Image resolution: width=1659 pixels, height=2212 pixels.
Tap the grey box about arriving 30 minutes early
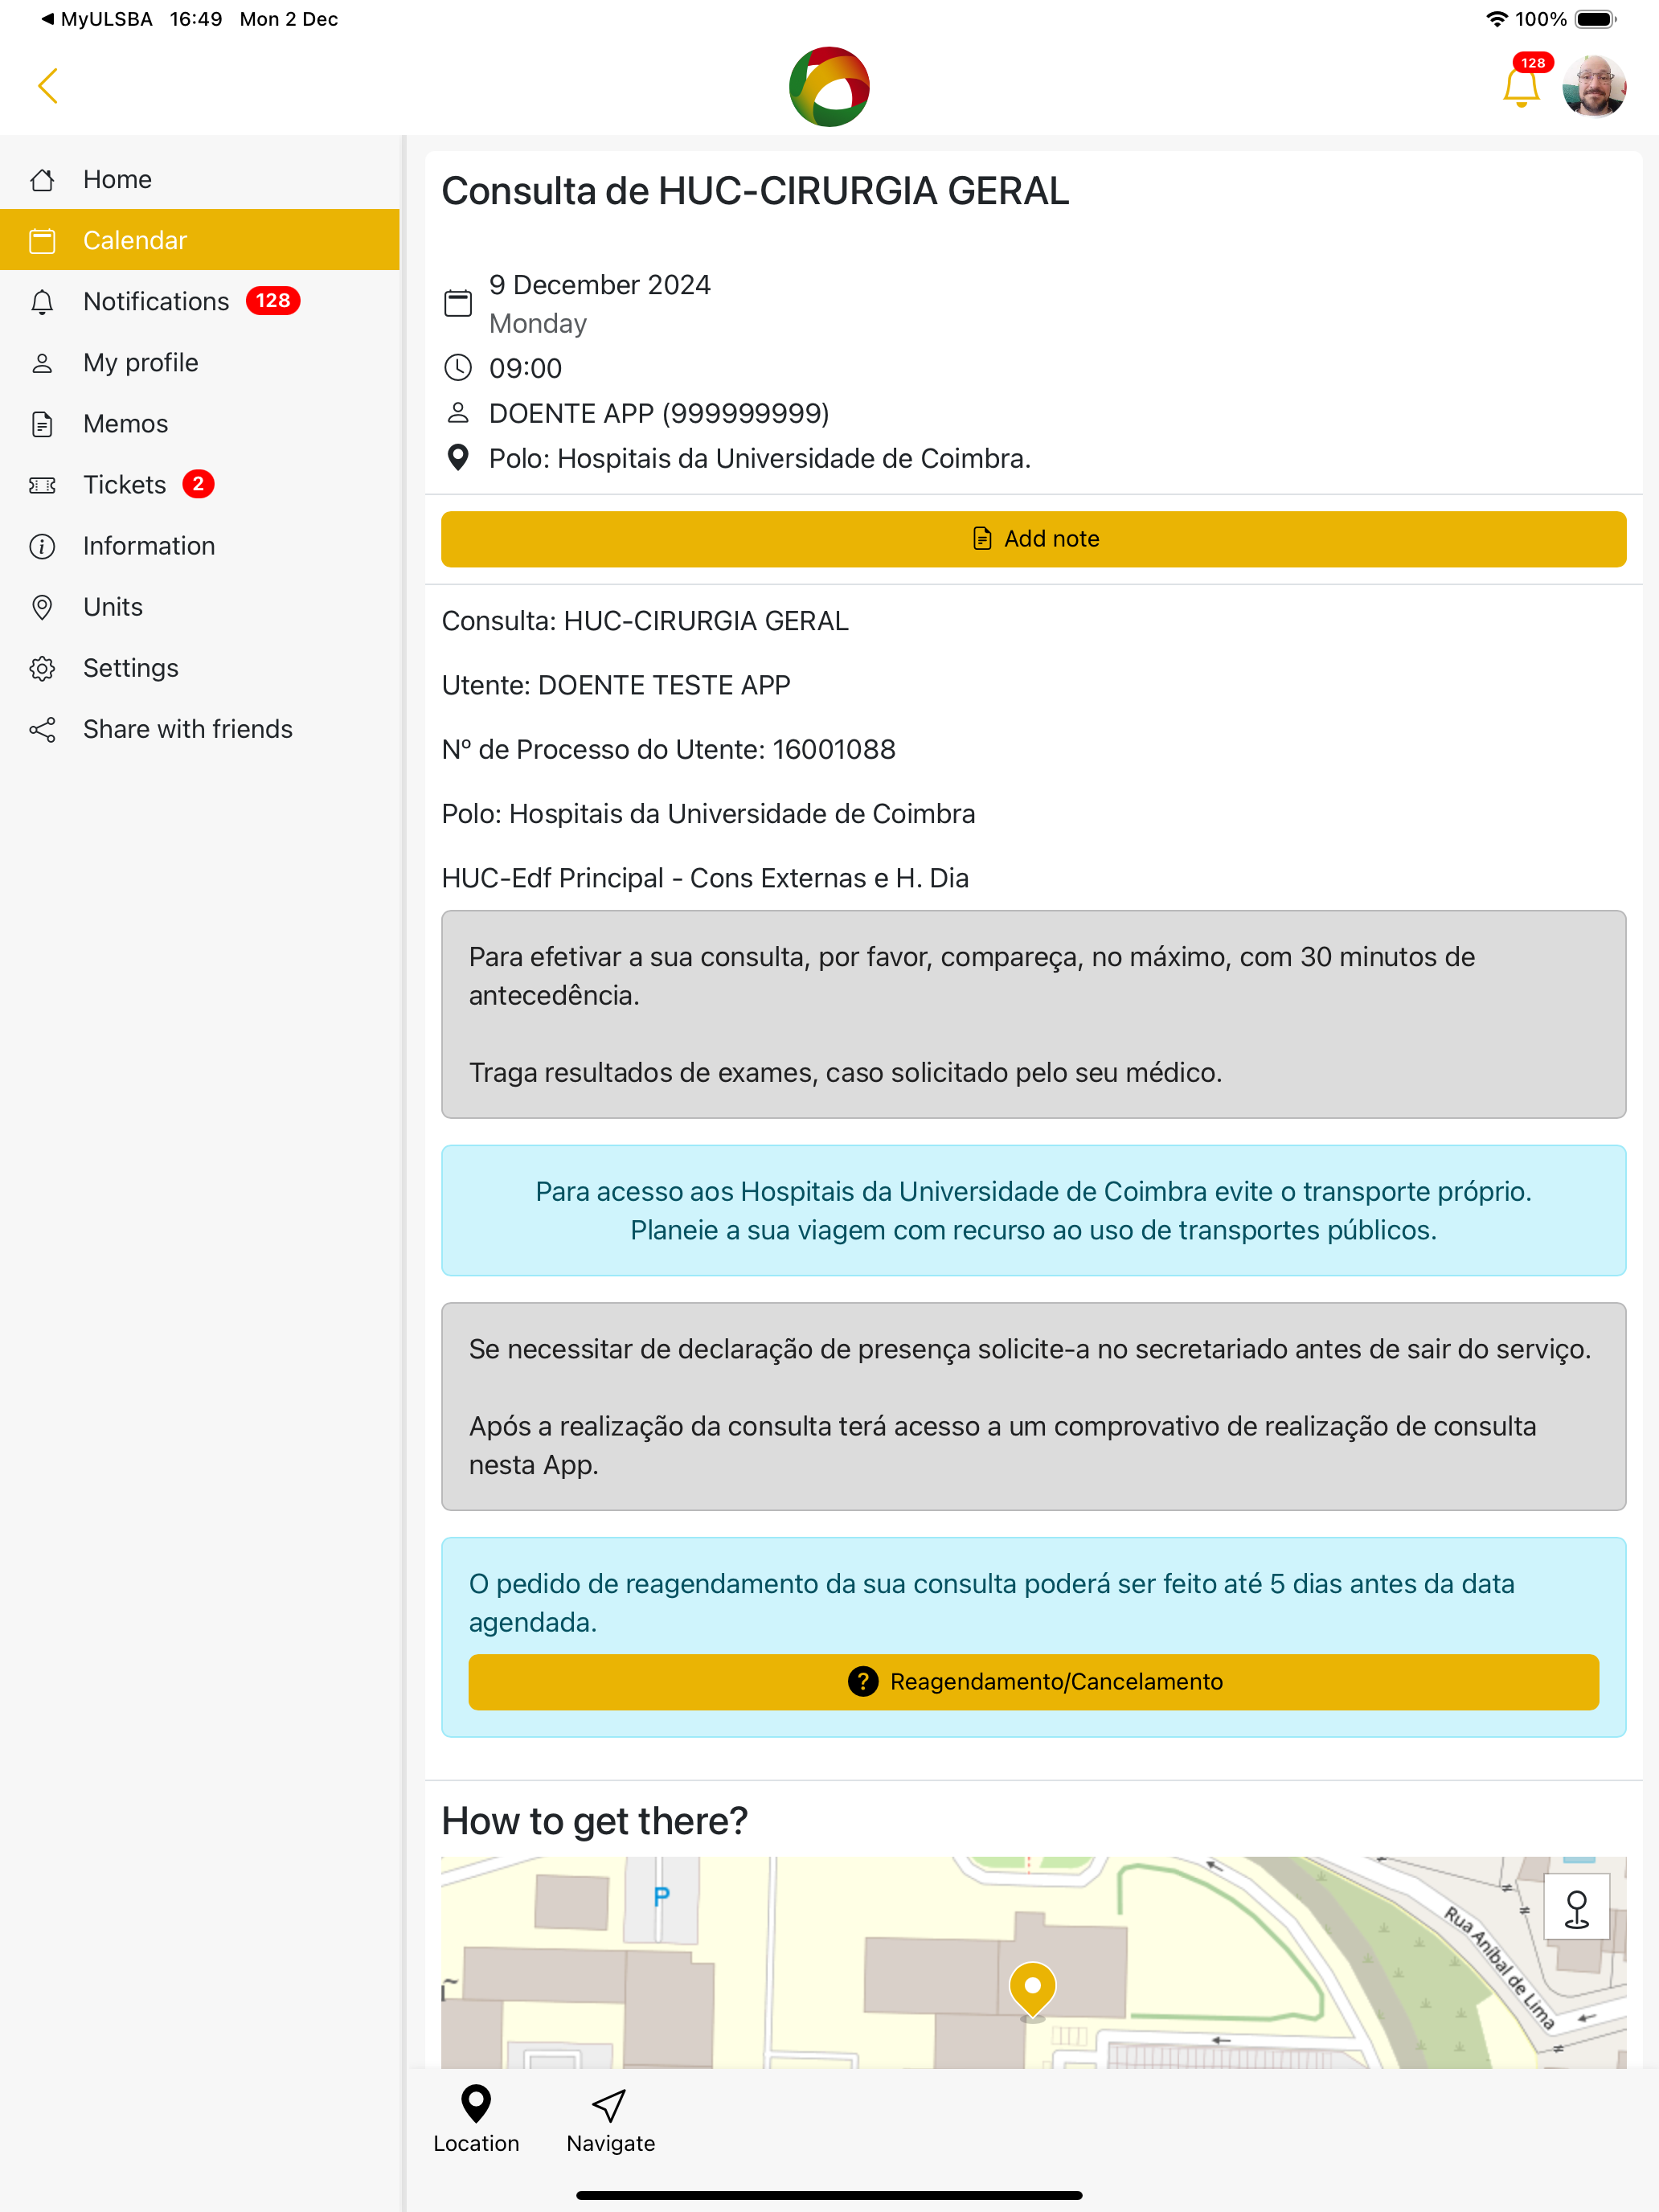[1033, 1014]
